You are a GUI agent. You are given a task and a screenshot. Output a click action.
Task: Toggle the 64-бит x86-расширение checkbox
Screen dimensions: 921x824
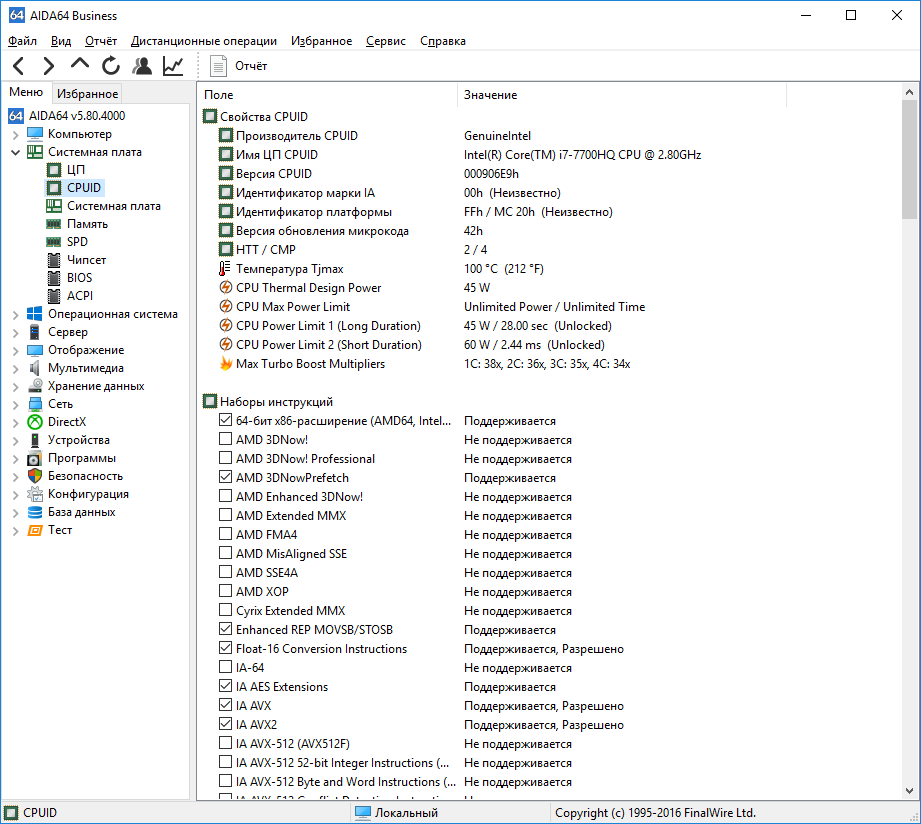click(225, 420)
